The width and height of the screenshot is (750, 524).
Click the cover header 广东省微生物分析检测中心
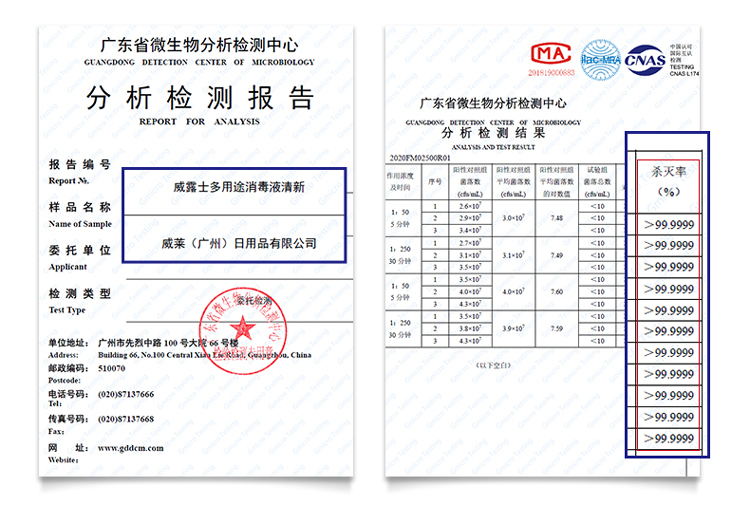click(x=199, y=45)
